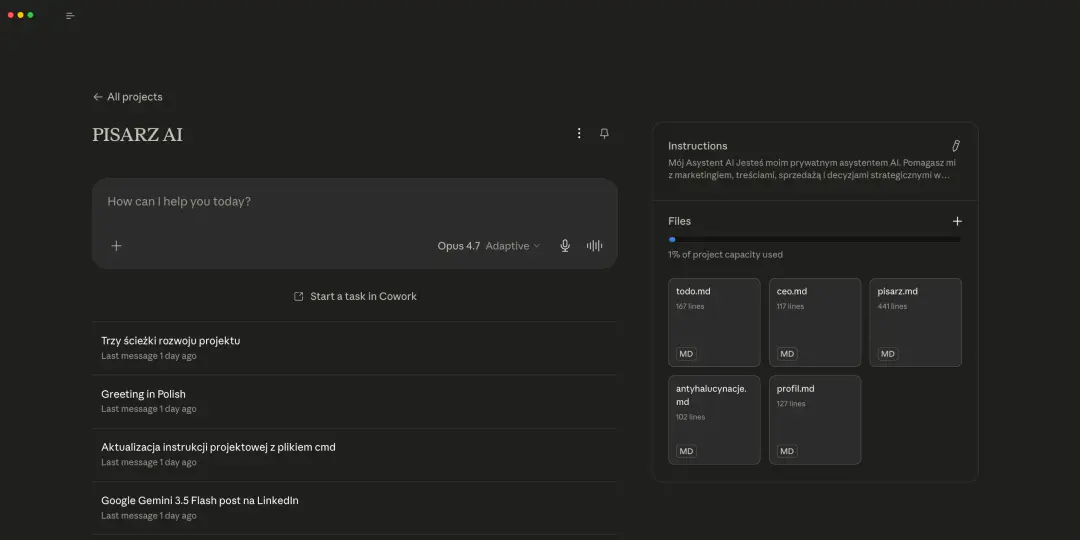Click the Instructions heading
Viewport: 1080px width, 540px height.
click(x=698, y=146)
